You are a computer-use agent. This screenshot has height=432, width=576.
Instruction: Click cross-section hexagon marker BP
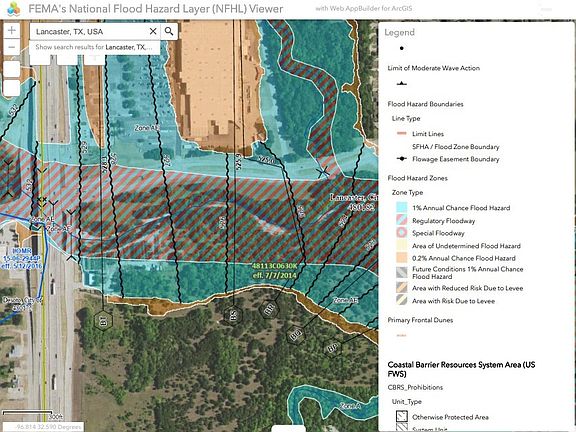tap(333, 347)
